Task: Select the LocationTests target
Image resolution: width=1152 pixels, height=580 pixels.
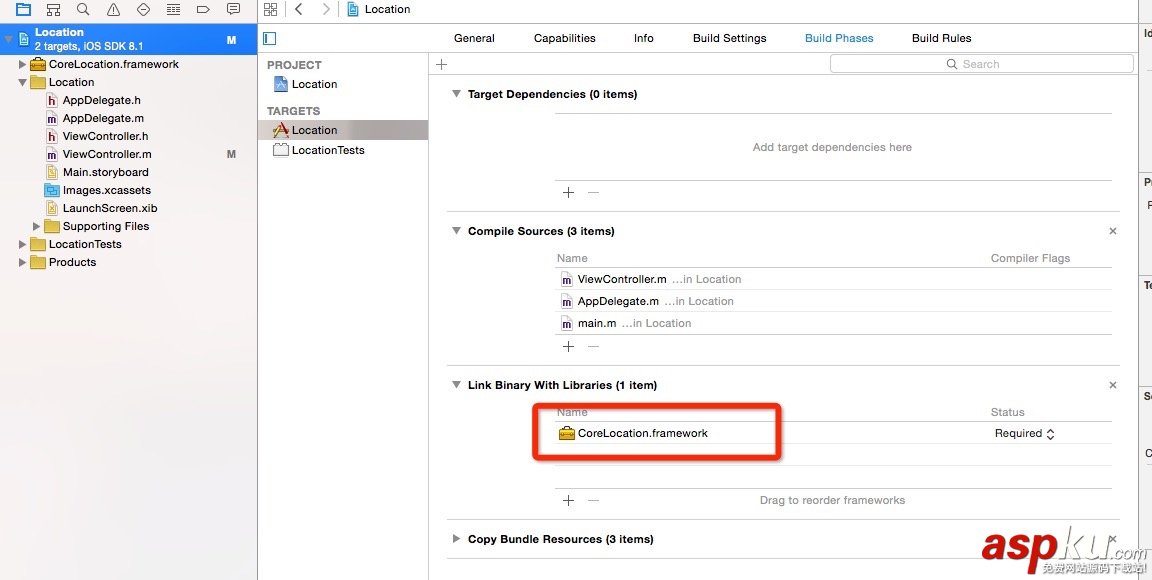Action: [x=328, y=150]
